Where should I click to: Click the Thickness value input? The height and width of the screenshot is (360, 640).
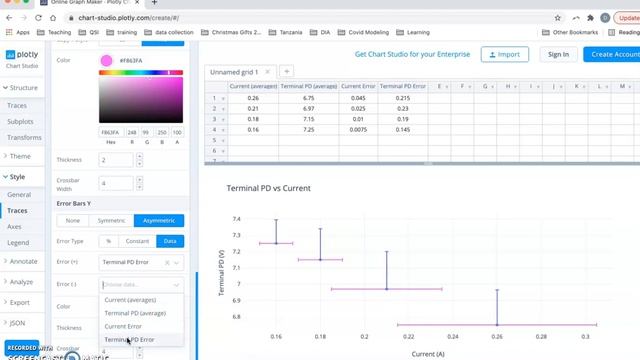[116, 160]
